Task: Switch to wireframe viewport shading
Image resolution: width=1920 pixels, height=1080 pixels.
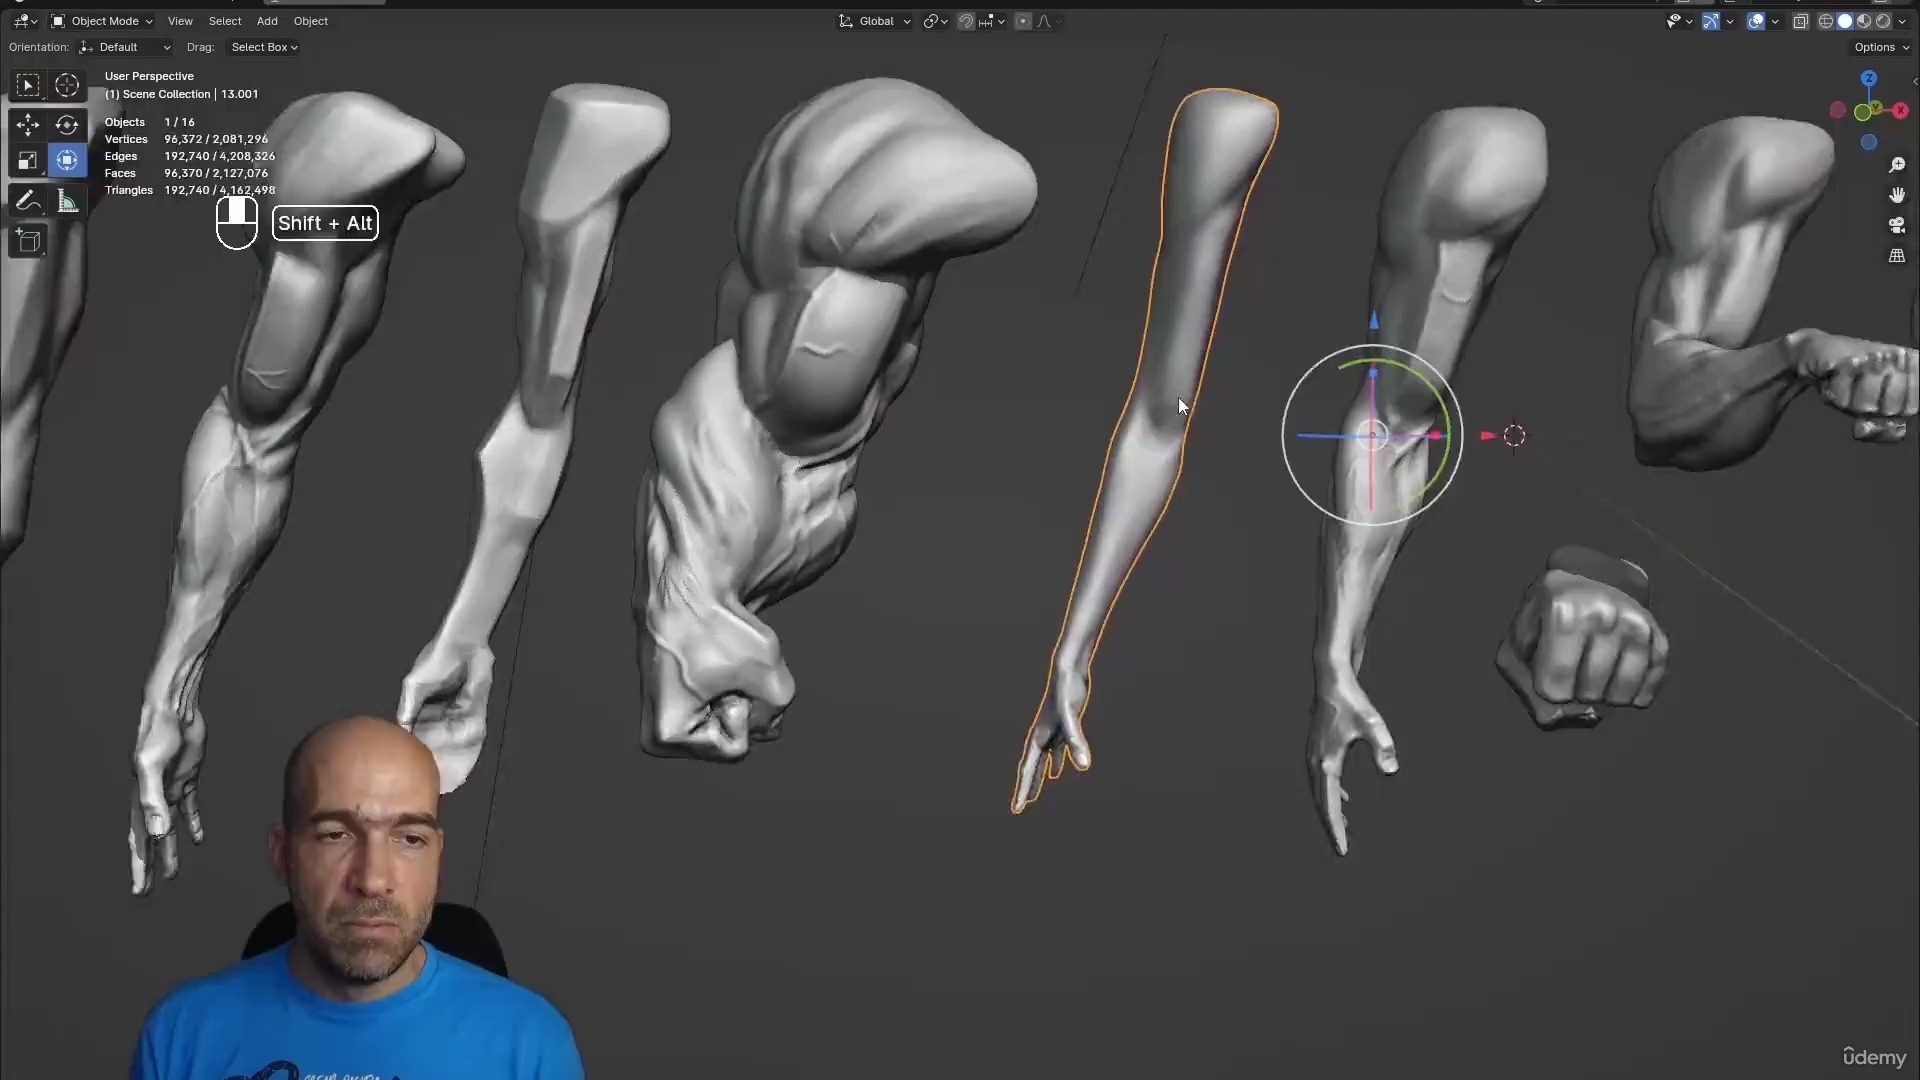Action: coord(1826,21)
